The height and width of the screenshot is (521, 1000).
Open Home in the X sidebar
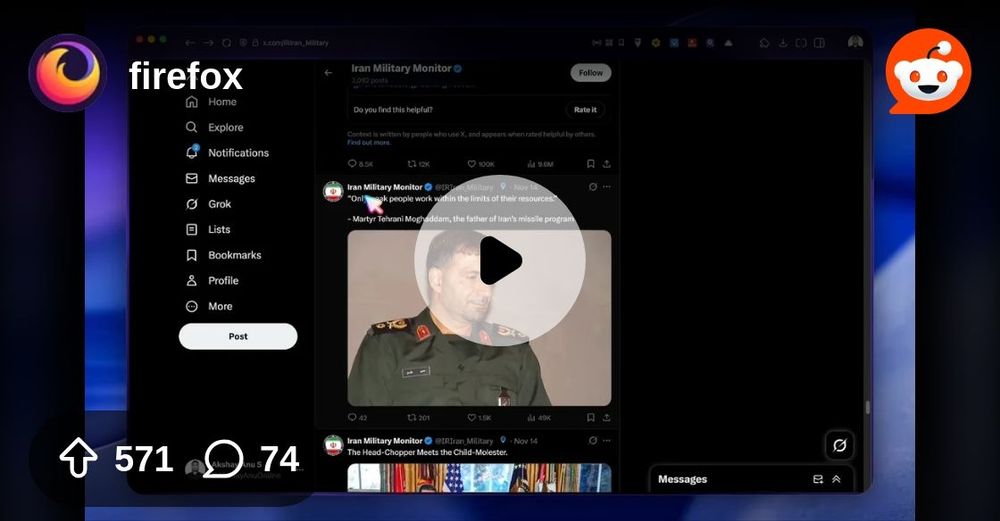coord(211,102)
